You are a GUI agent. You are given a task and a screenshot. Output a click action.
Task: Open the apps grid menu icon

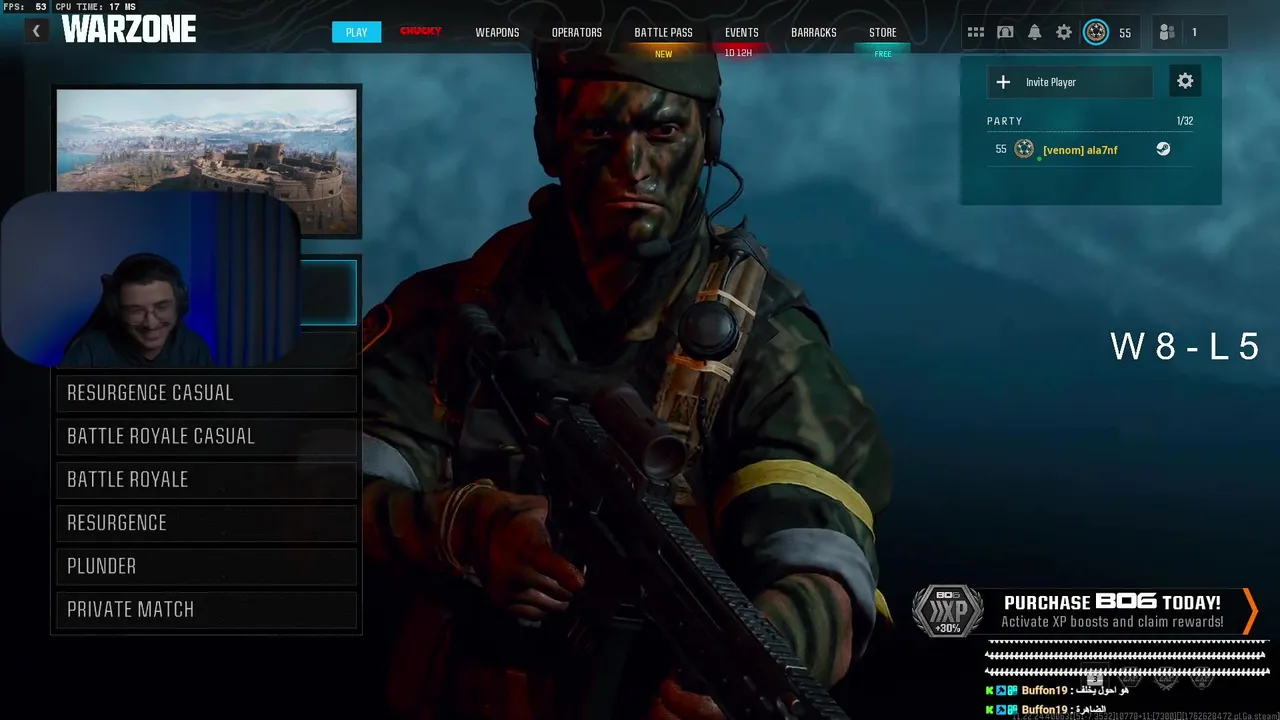click(976, 32)
